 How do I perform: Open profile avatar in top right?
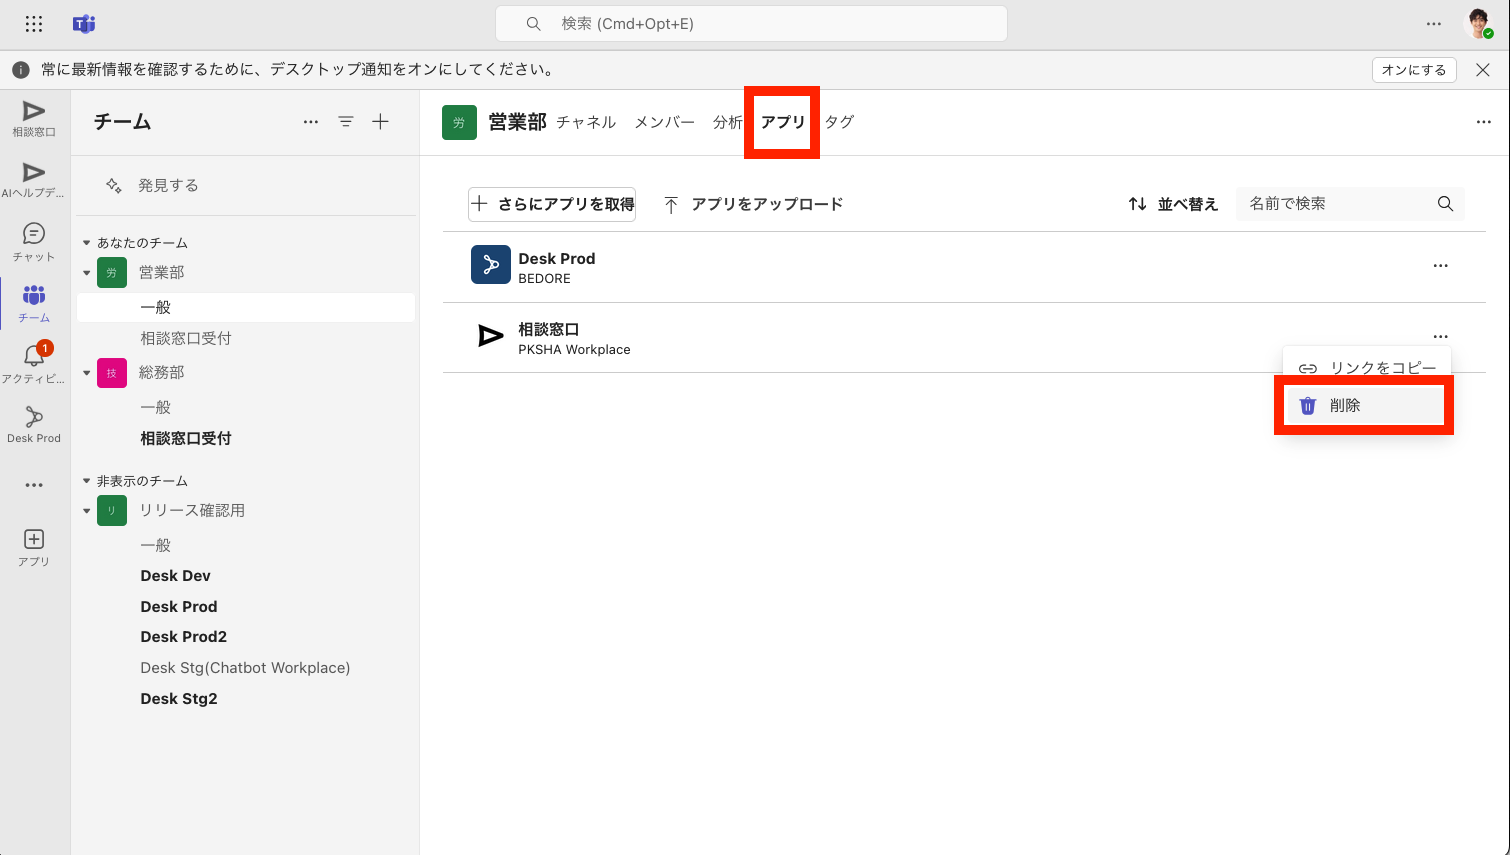1478,24
